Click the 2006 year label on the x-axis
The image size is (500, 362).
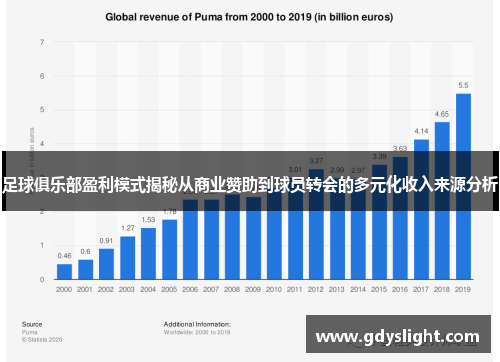[x=190, y=289]
